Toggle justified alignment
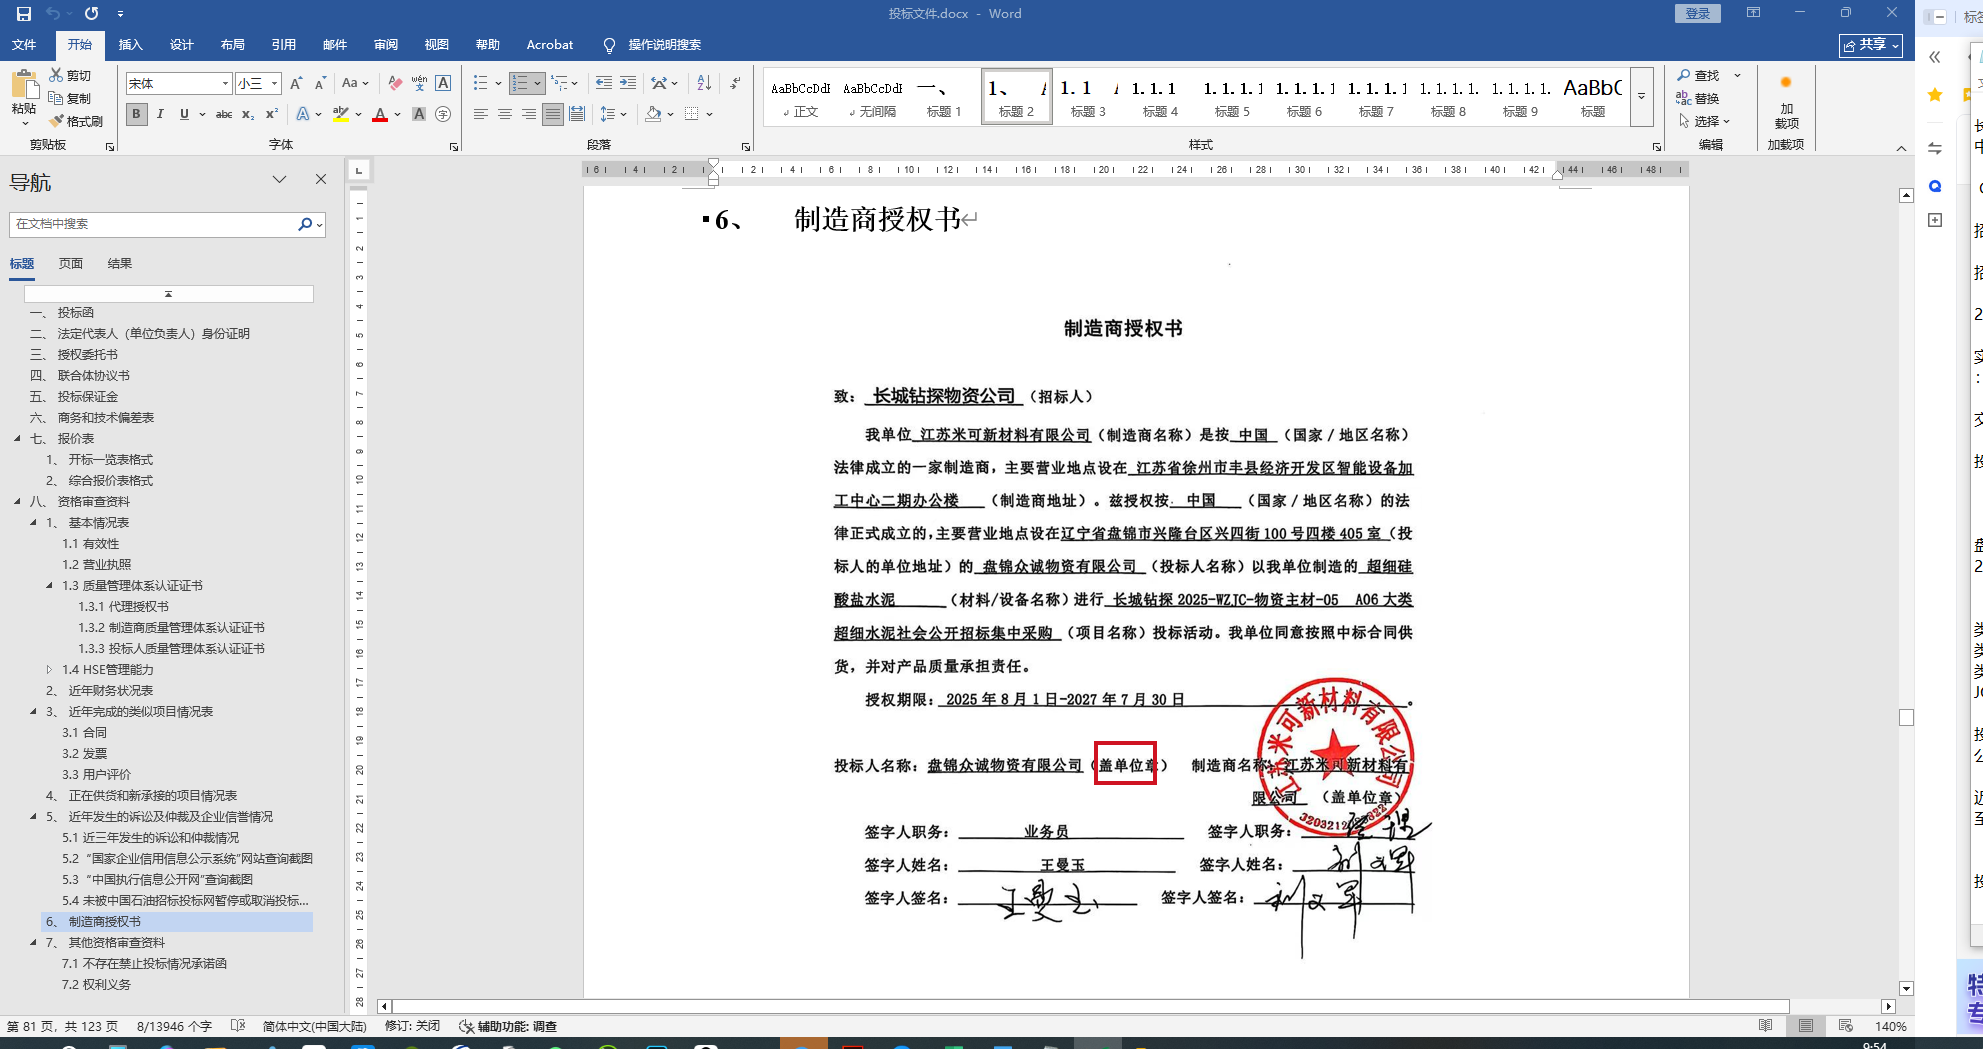1983x1049 pixels. click(553, 114)
